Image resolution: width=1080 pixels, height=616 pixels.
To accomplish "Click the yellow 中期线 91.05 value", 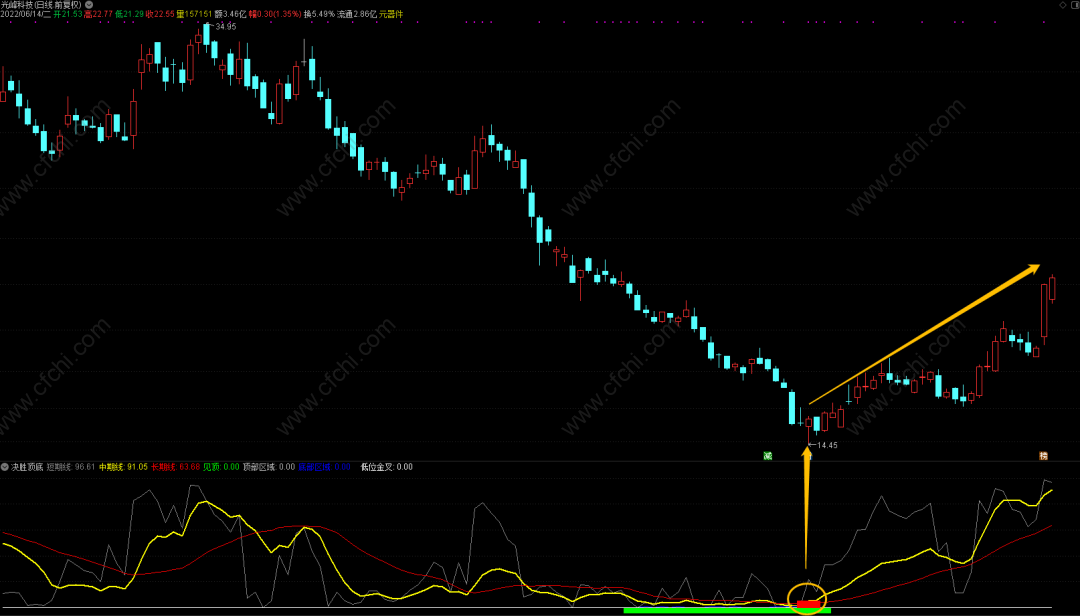I will [x=123, y=466].
